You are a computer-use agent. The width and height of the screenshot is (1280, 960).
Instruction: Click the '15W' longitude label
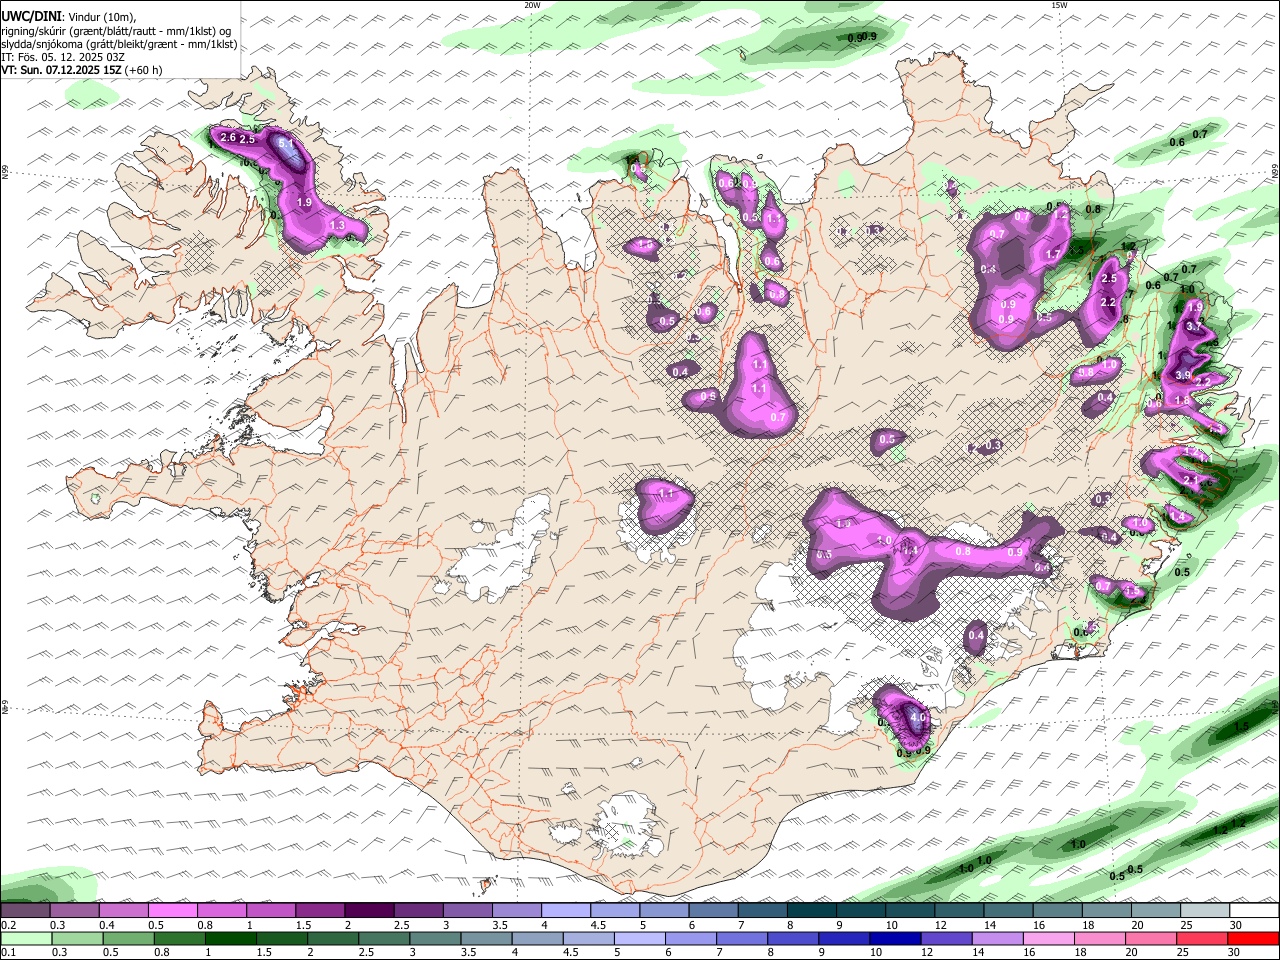[x=1059, y=5]
